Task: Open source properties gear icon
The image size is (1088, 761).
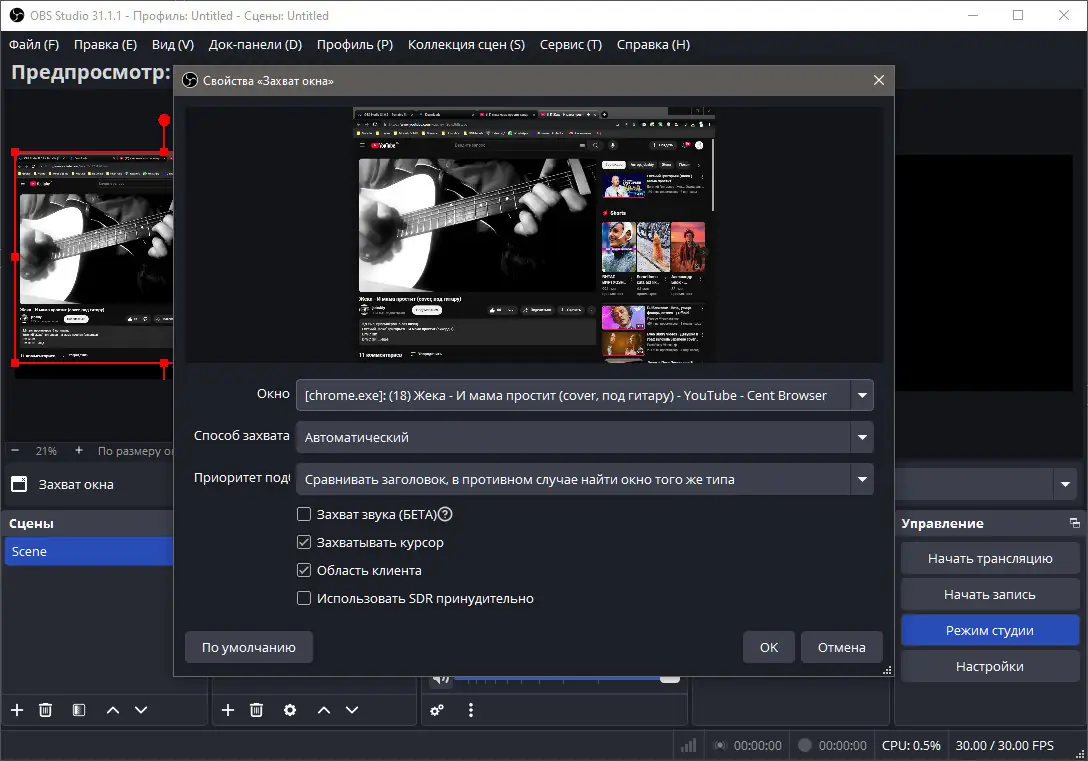Action: (290, 710)
